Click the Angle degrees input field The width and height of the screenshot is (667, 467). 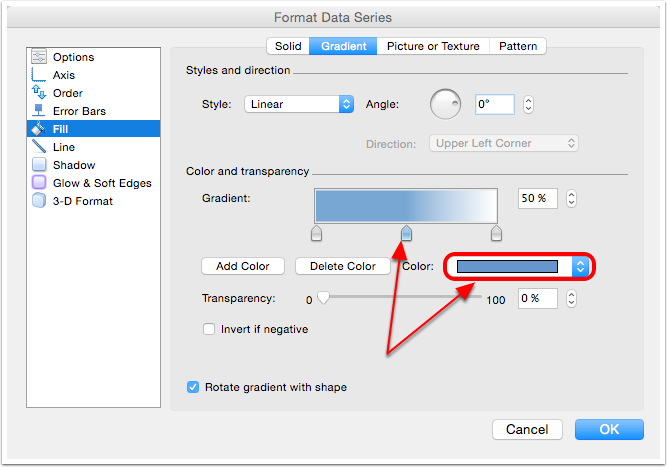tap(494, 104)
